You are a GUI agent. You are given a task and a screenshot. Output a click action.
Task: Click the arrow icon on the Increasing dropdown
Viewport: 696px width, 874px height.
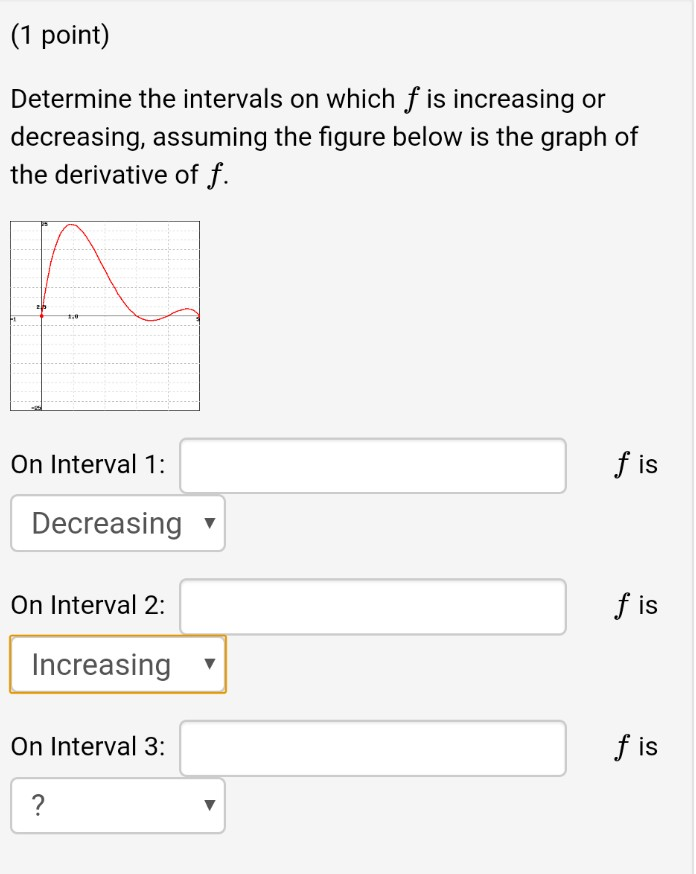(x=210, y=664)
